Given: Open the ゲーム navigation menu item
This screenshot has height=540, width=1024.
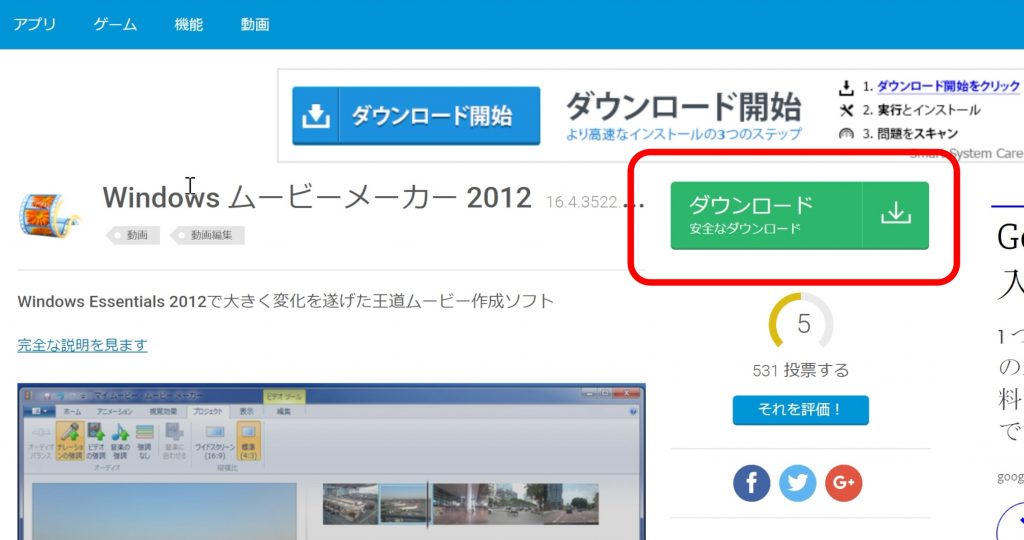Looking at the screenshot, I should click(116, 25).
